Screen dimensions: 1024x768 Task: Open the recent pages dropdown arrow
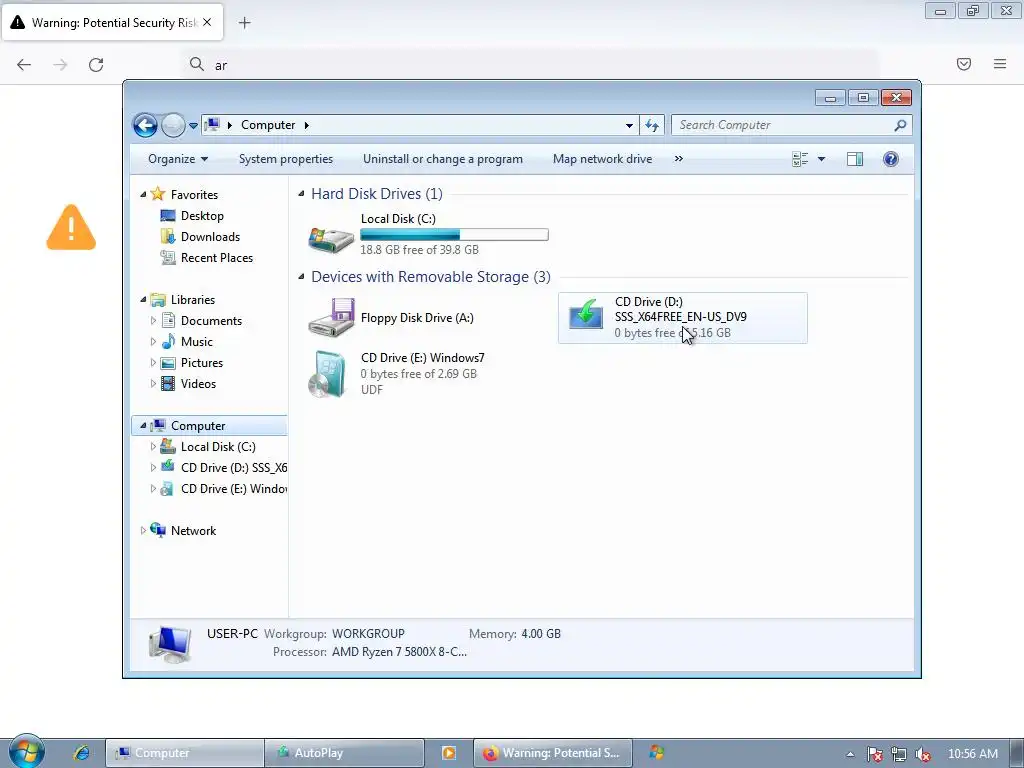click(193, 125)
